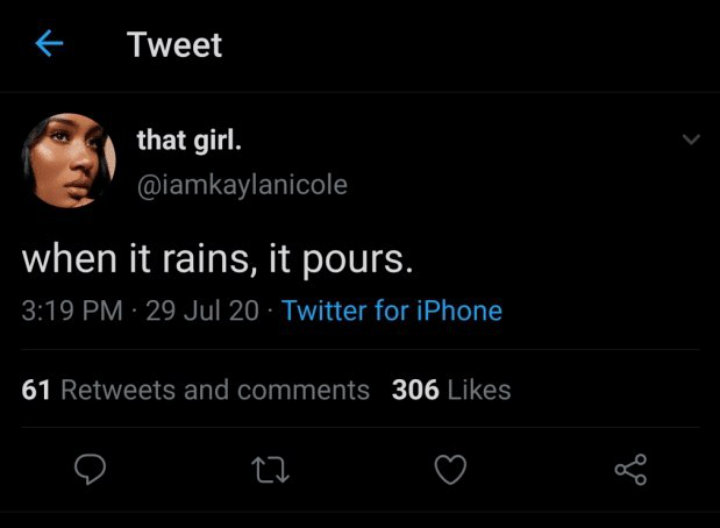This screenshot has width=720, height=528.
Task: Open the profile picture avatar
Action: coord(68,161)
